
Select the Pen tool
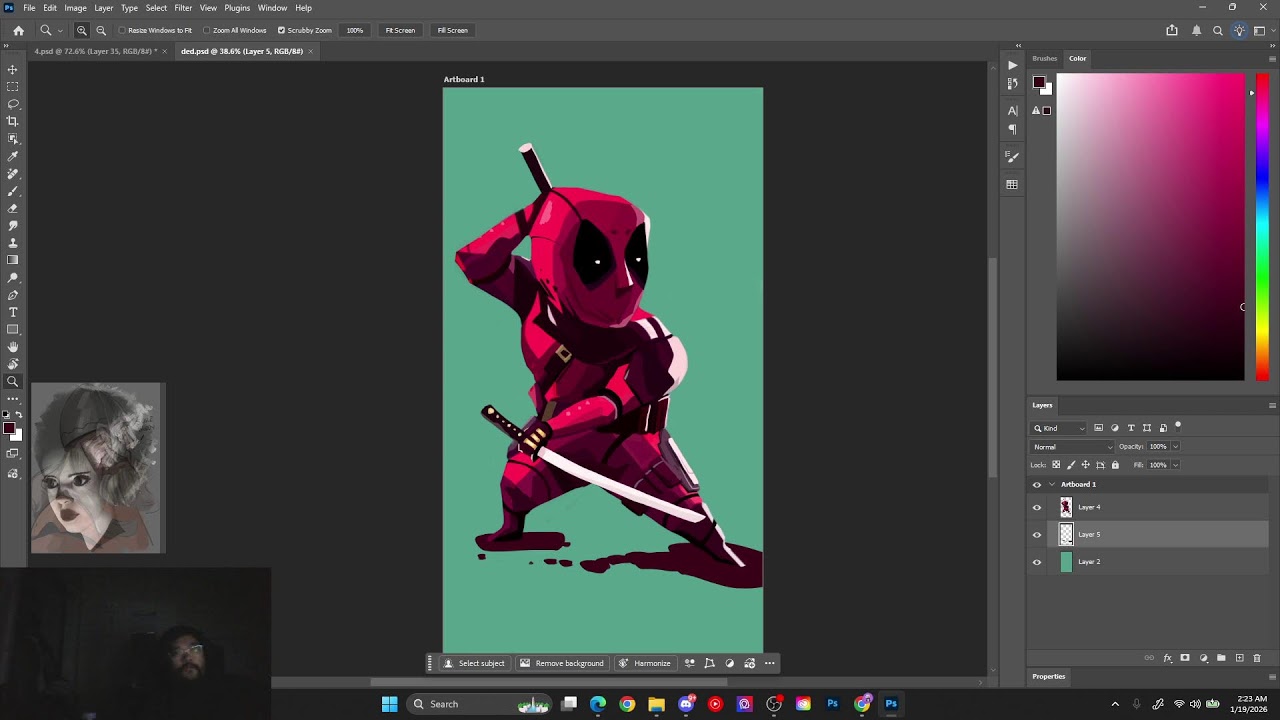coord(13,295)
